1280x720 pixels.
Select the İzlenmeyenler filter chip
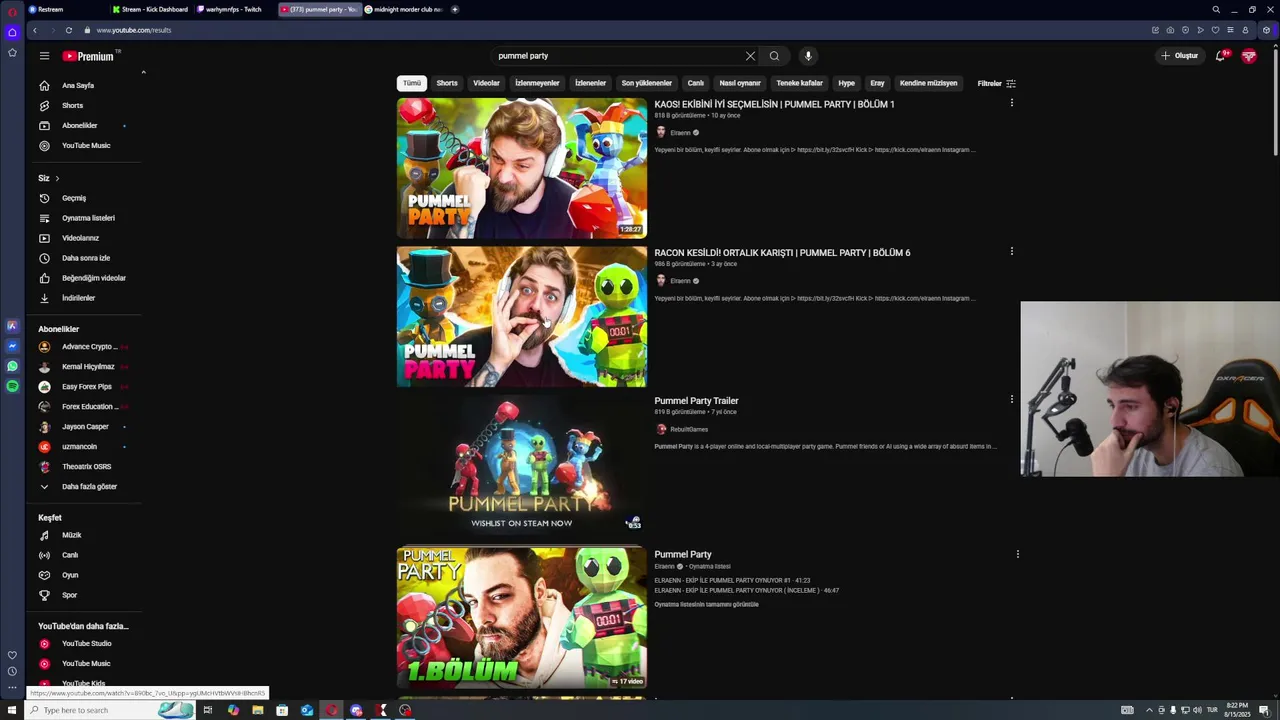537,83
